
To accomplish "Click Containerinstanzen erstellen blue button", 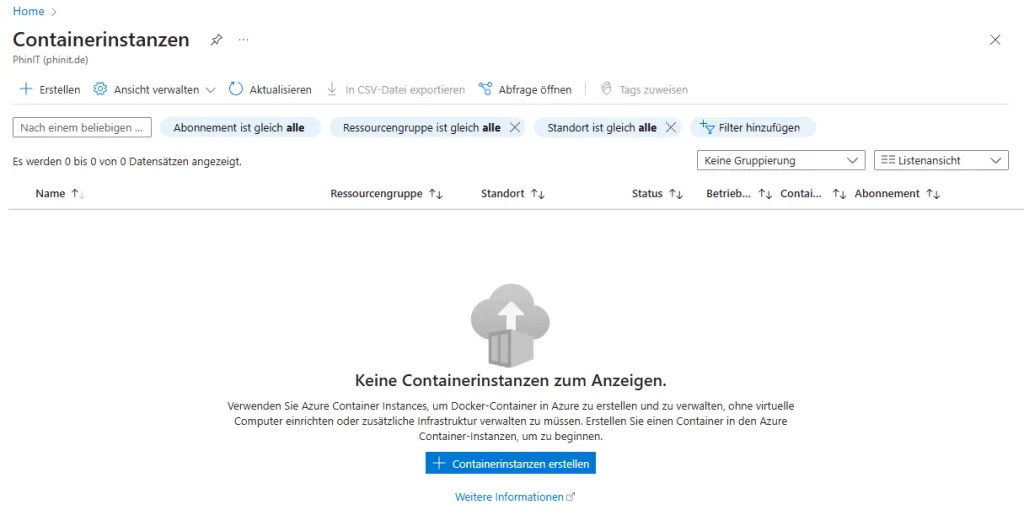I will coord(511,464).
